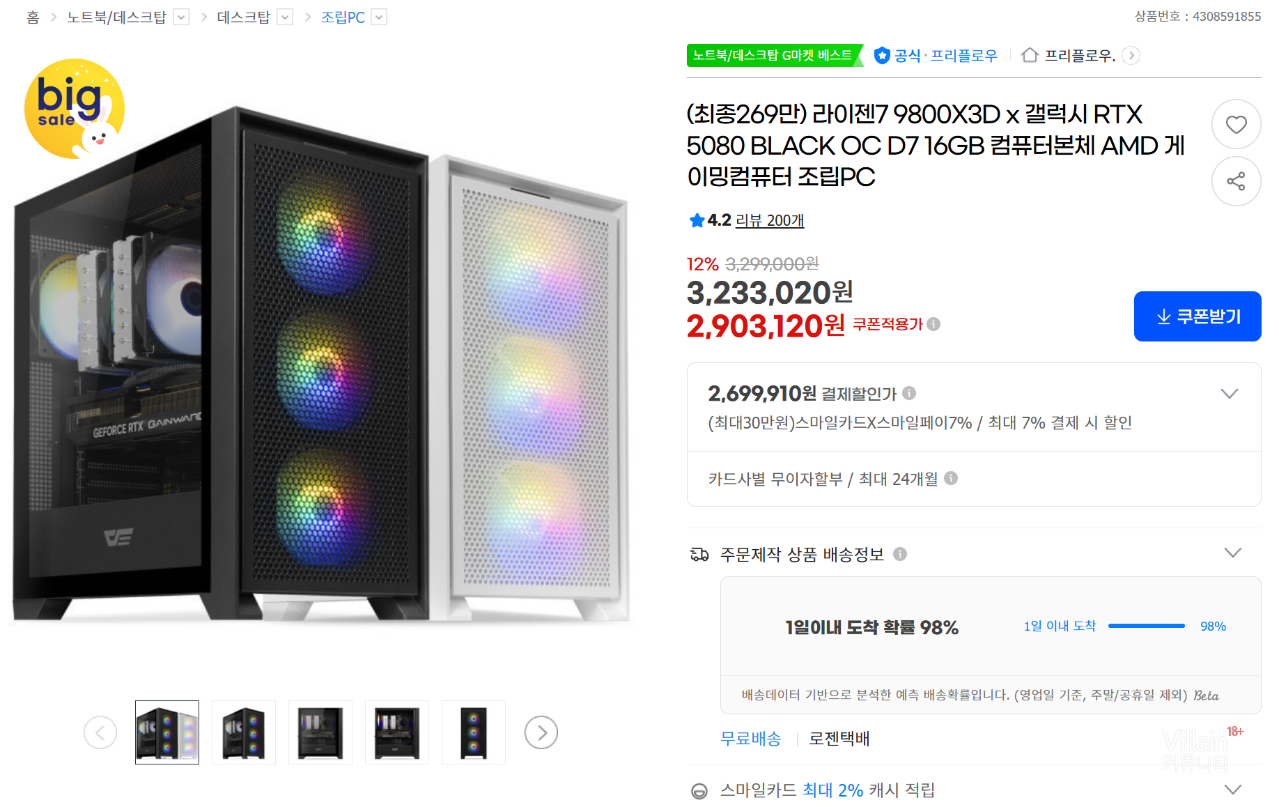The height and width of the screenshot is (807, 1279).
Task: Select the last product thumbnail image
Action: (474, 733)
